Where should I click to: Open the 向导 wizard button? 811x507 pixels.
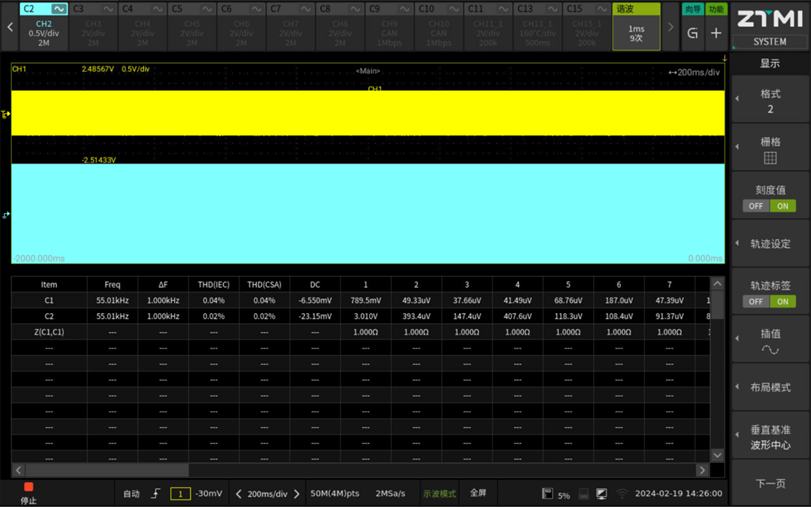(x=693, y=9)
